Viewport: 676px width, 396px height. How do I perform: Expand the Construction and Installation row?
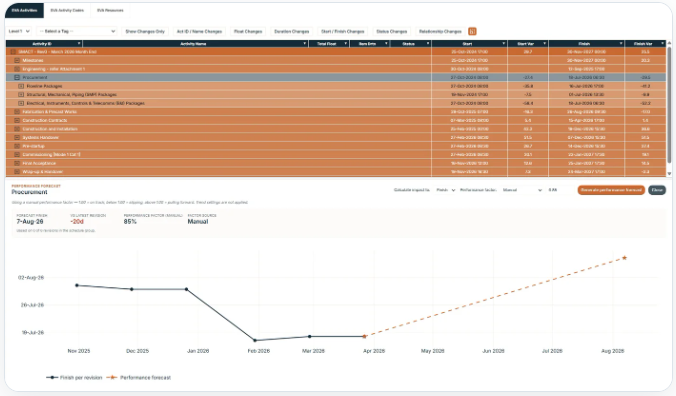point(17,129)
